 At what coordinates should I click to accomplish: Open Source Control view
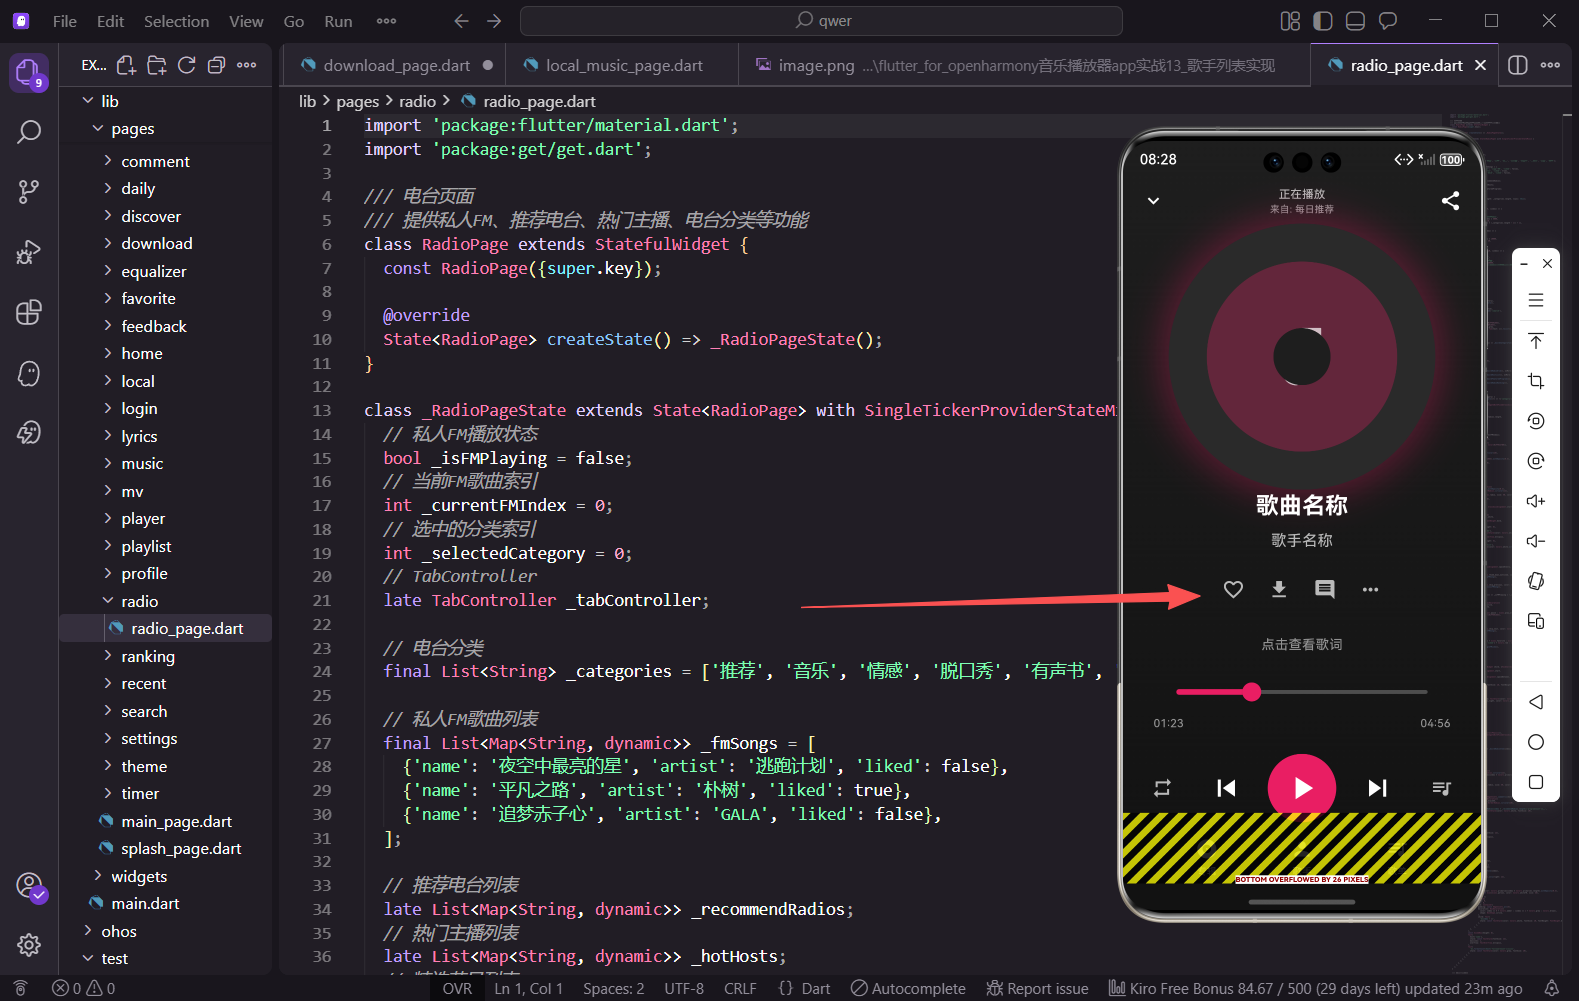click(29, 192)
